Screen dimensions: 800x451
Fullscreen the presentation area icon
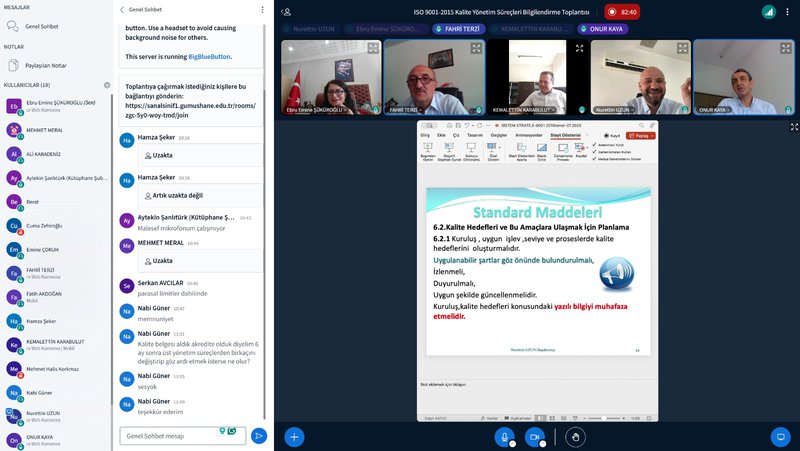794,126
